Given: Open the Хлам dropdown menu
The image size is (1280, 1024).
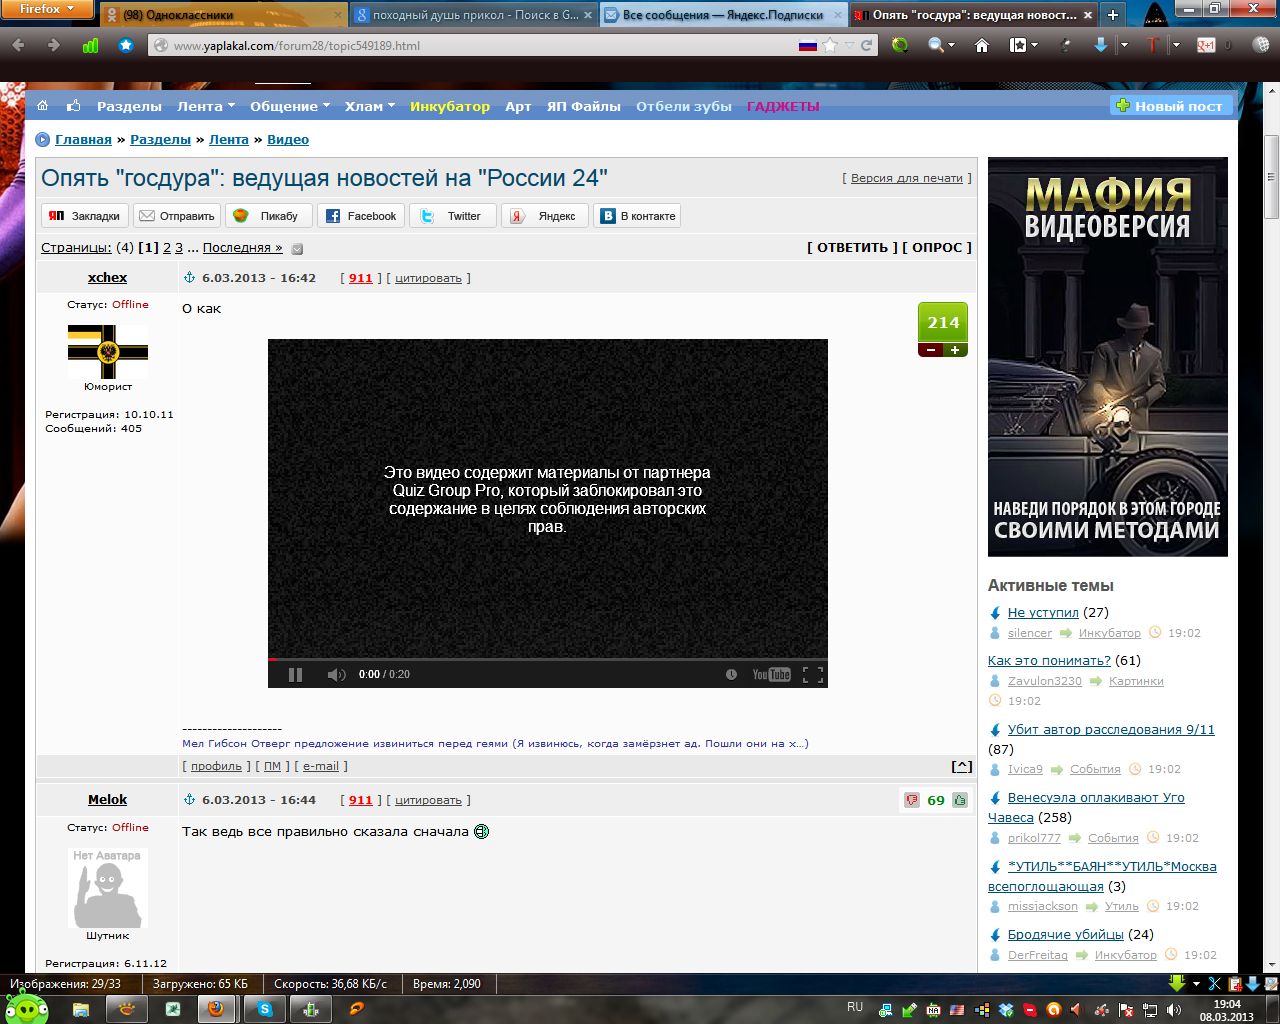Looking at the screenshot, I should point(370,106).
